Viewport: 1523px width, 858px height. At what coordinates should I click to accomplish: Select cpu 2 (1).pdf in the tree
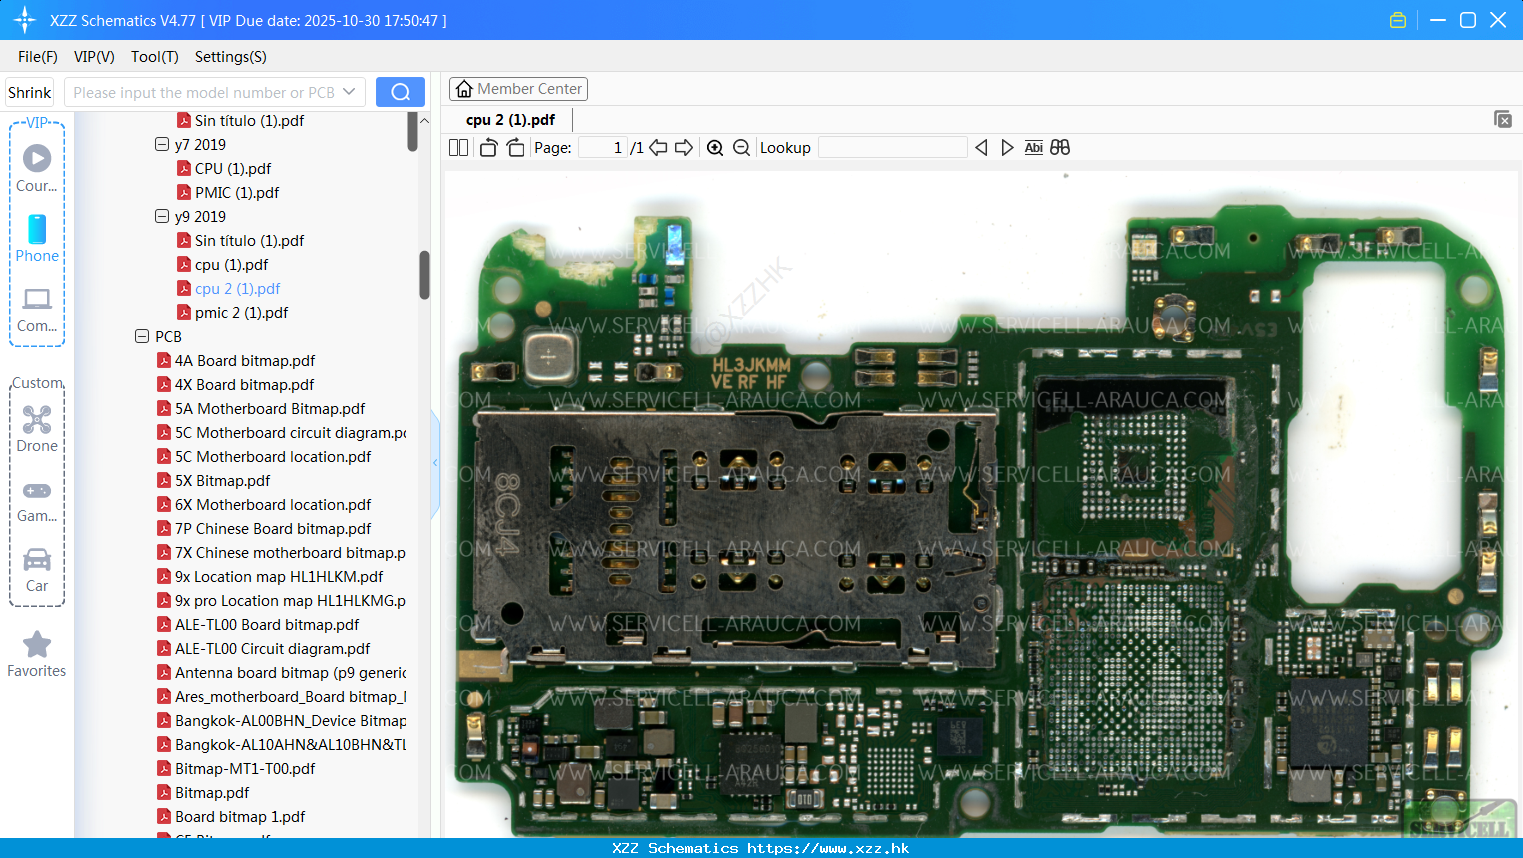229,288
